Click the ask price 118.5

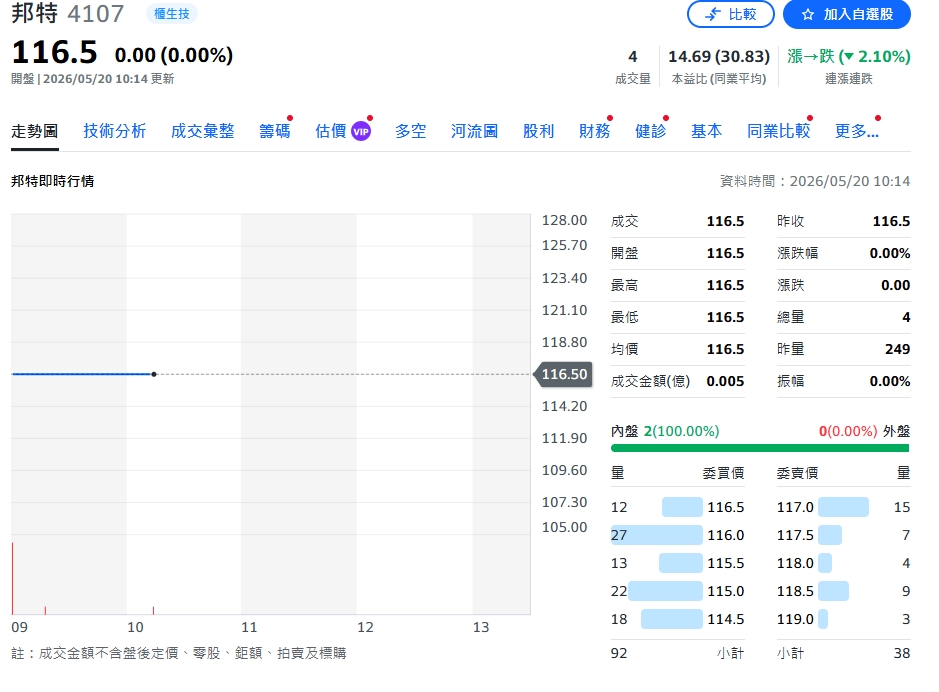click(795, 591)
